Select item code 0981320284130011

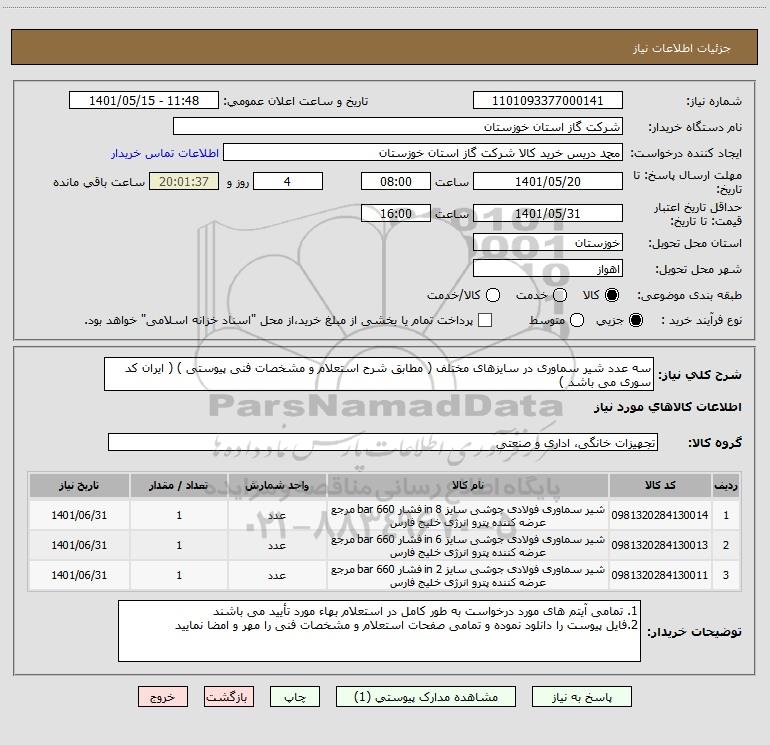click(x=660, y=575)
